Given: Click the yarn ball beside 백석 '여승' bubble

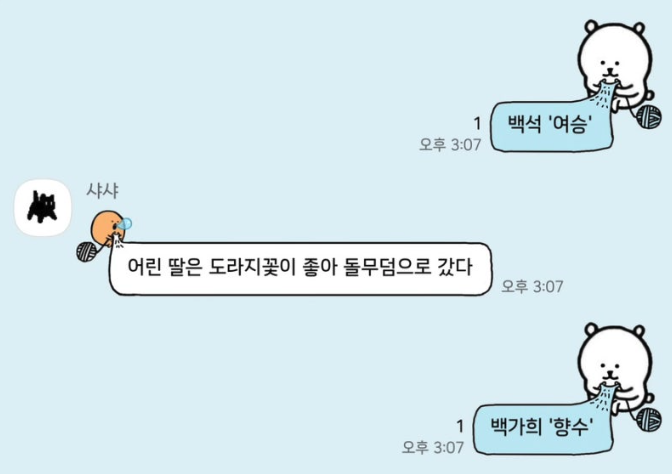Looking at the screenshot, I should point(648,117).
